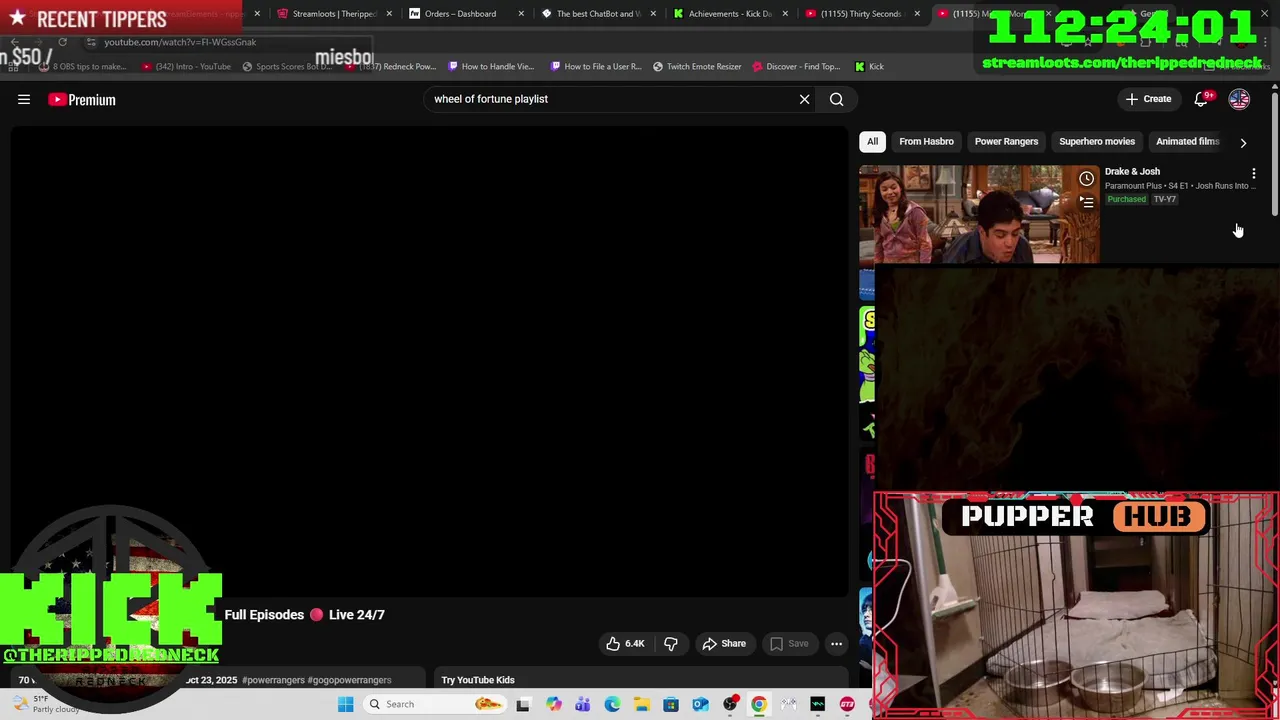This screenshot has height=720, width=1280.
Task: Open How to Handle Vie... bookmark
Action: pos(491,67)
